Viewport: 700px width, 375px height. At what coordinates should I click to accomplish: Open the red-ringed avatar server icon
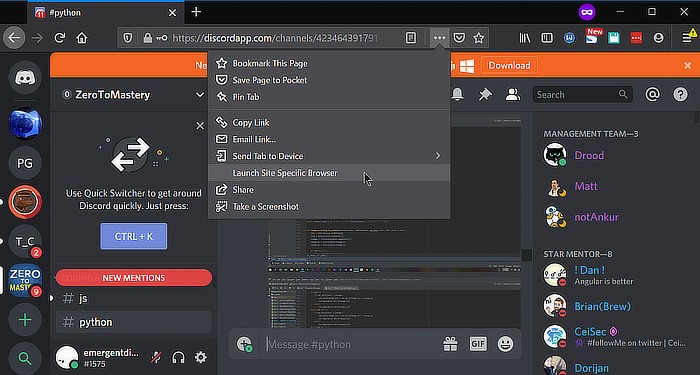[x=25, y=202]
